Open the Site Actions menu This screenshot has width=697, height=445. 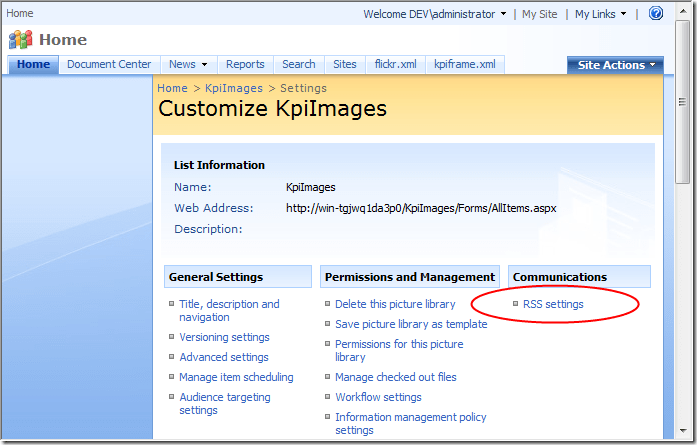tap(615, 65)
